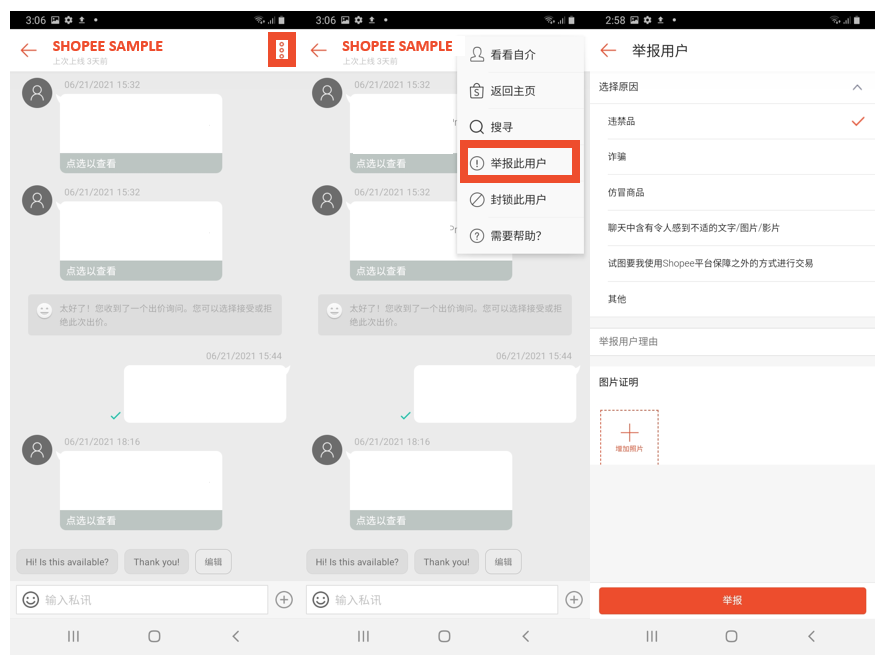Choose 返回主页 menu entry
The width and height of the screenshot is (886, 667).
[520, 91]
